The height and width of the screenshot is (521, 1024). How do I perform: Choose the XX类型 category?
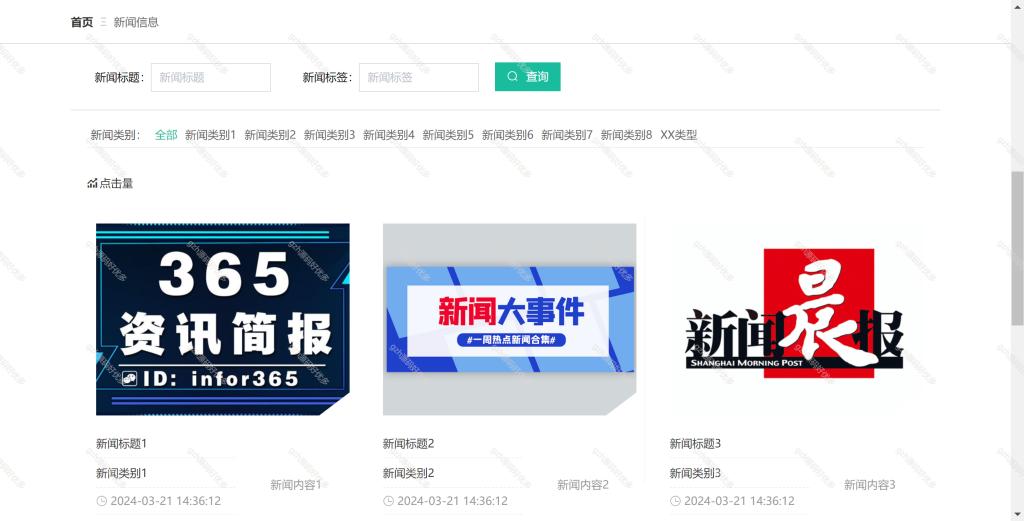tap(679, 135)
